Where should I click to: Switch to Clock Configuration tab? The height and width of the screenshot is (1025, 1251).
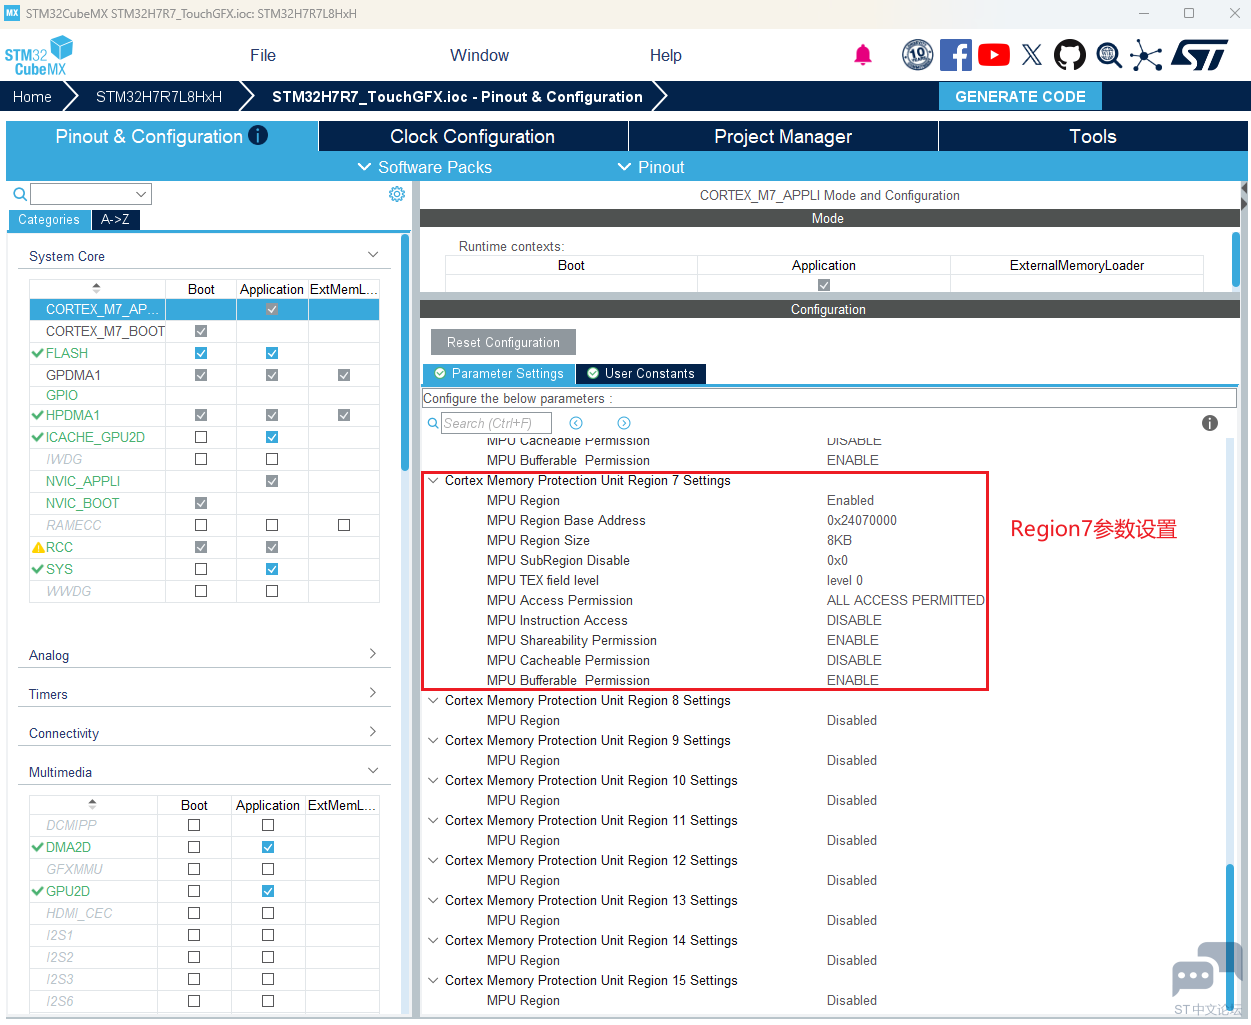tap(473, 136)
